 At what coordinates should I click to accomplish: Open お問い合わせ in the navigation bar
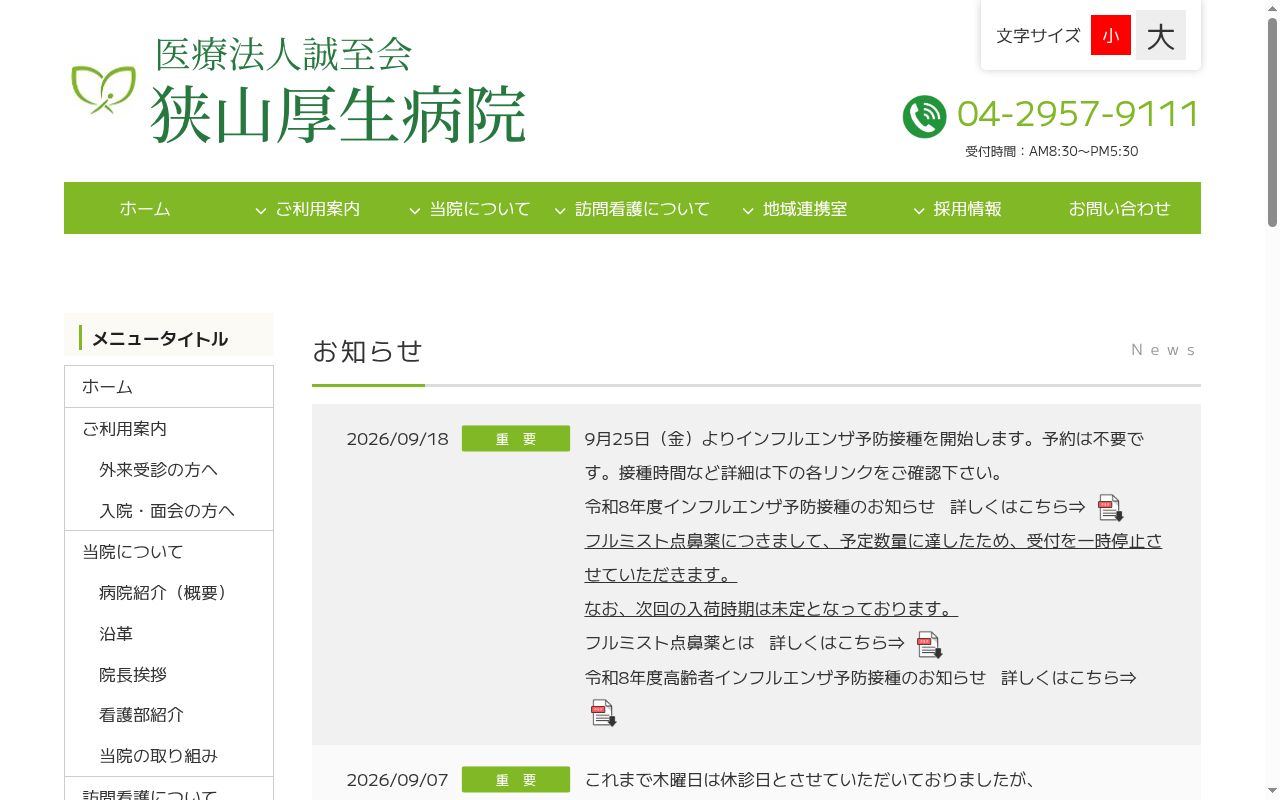[1119, 208]
